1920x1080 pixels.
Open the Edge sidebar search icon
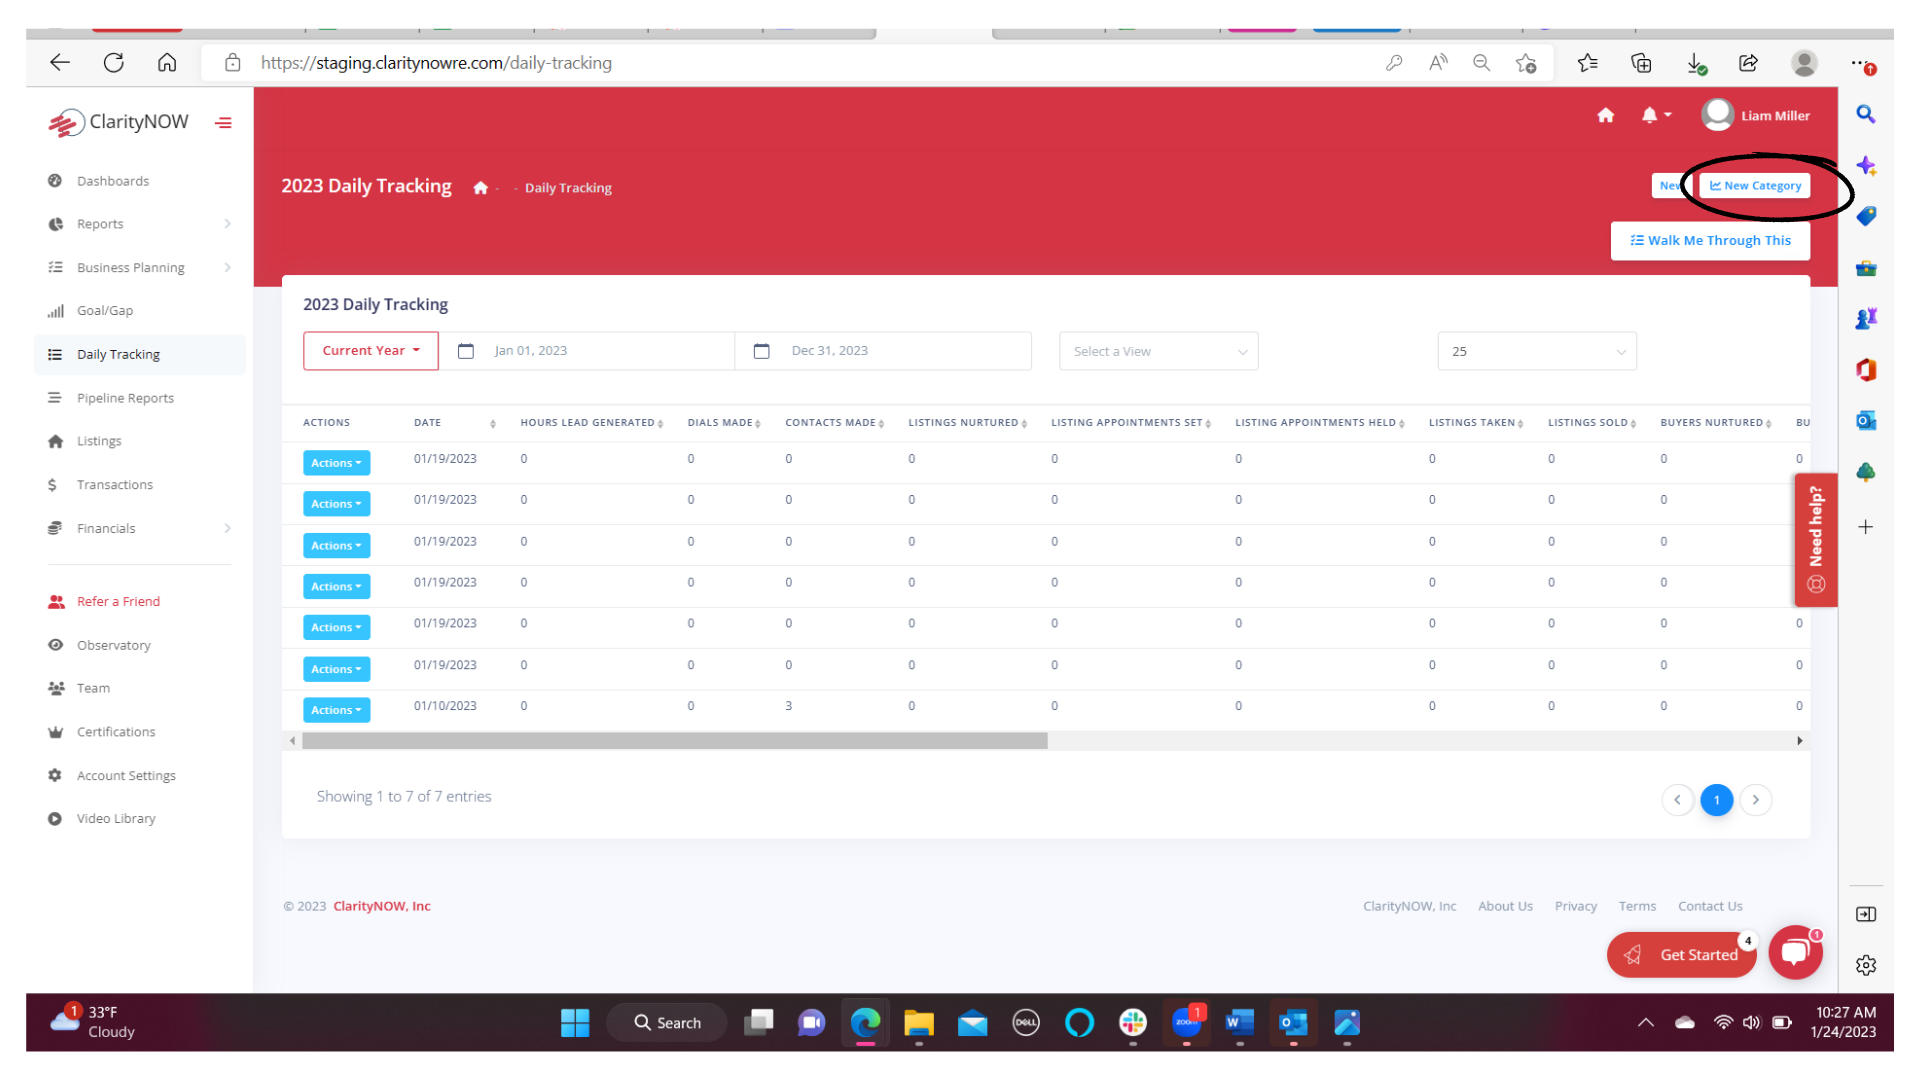(x=1866, y=114)
